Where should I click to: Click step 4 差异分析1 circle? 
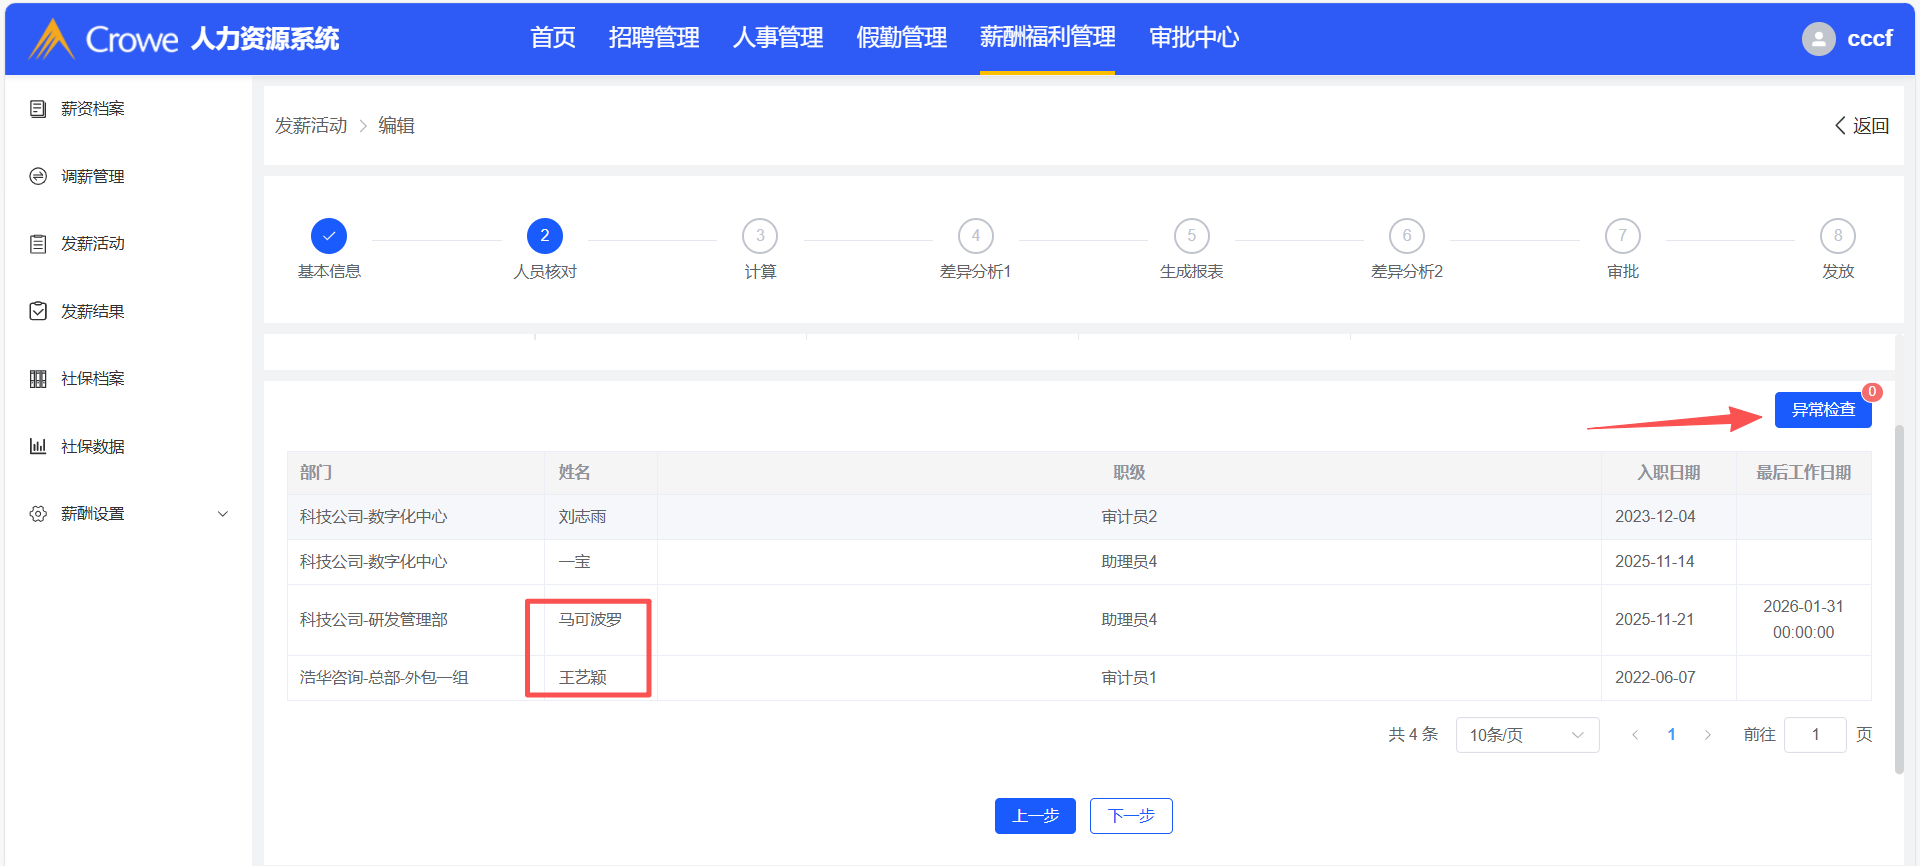[x=976, y=236]
